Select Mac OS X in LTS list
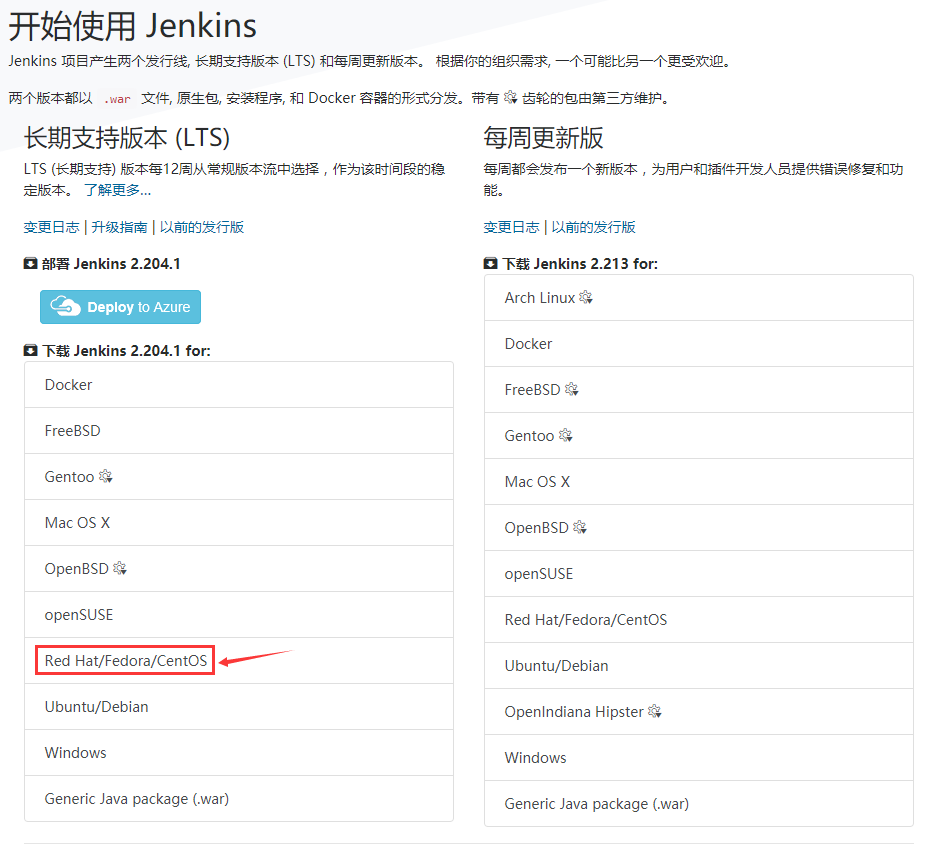This screenshot has width=929, height=846. (x=239, y=523)
